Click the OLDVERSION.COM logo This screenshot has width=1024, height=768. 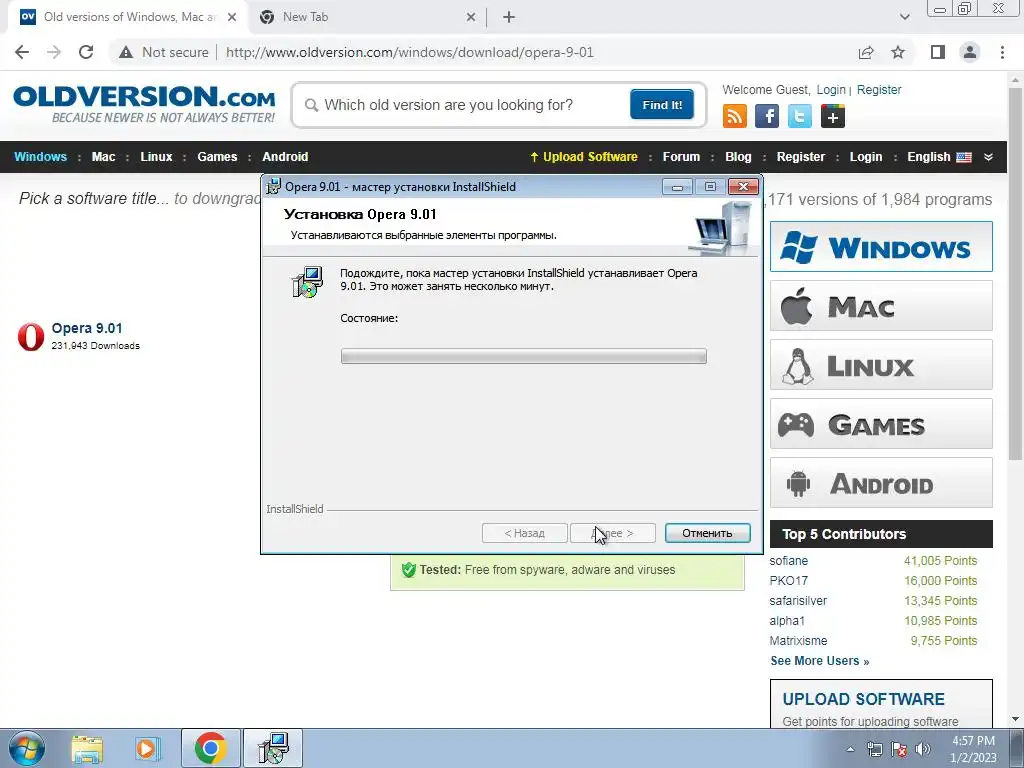[x=144, y=103]
